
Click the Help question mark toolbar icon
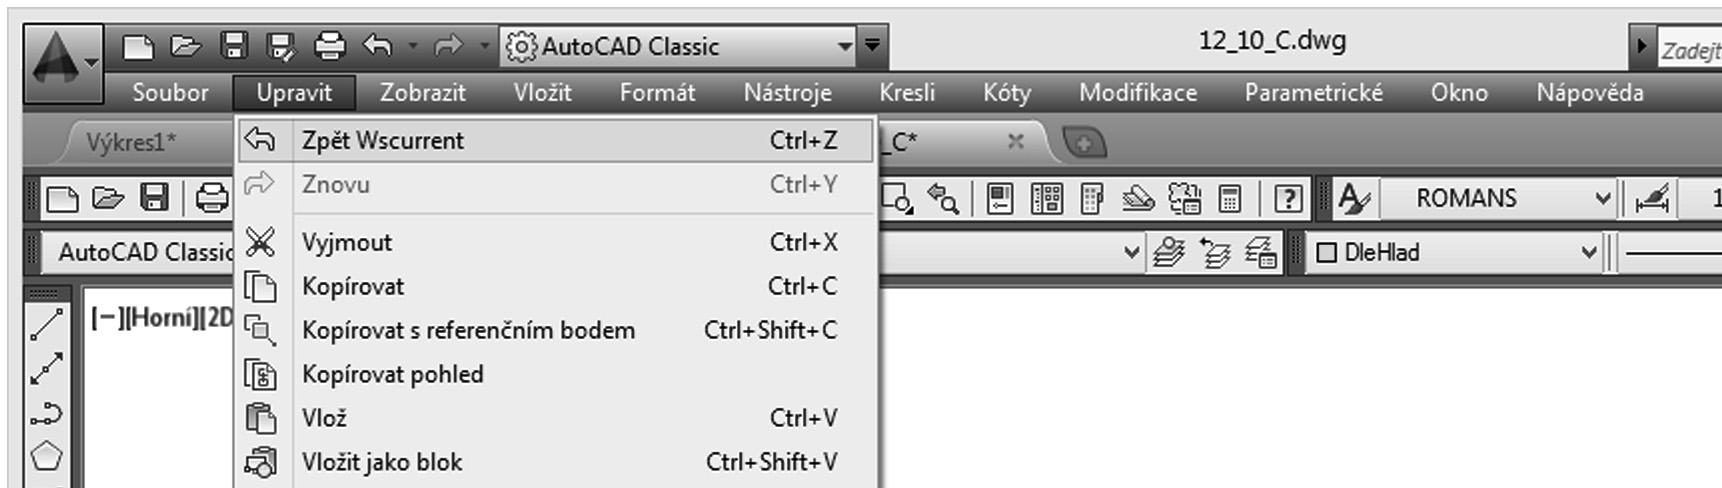click(x=1288, y=199)
